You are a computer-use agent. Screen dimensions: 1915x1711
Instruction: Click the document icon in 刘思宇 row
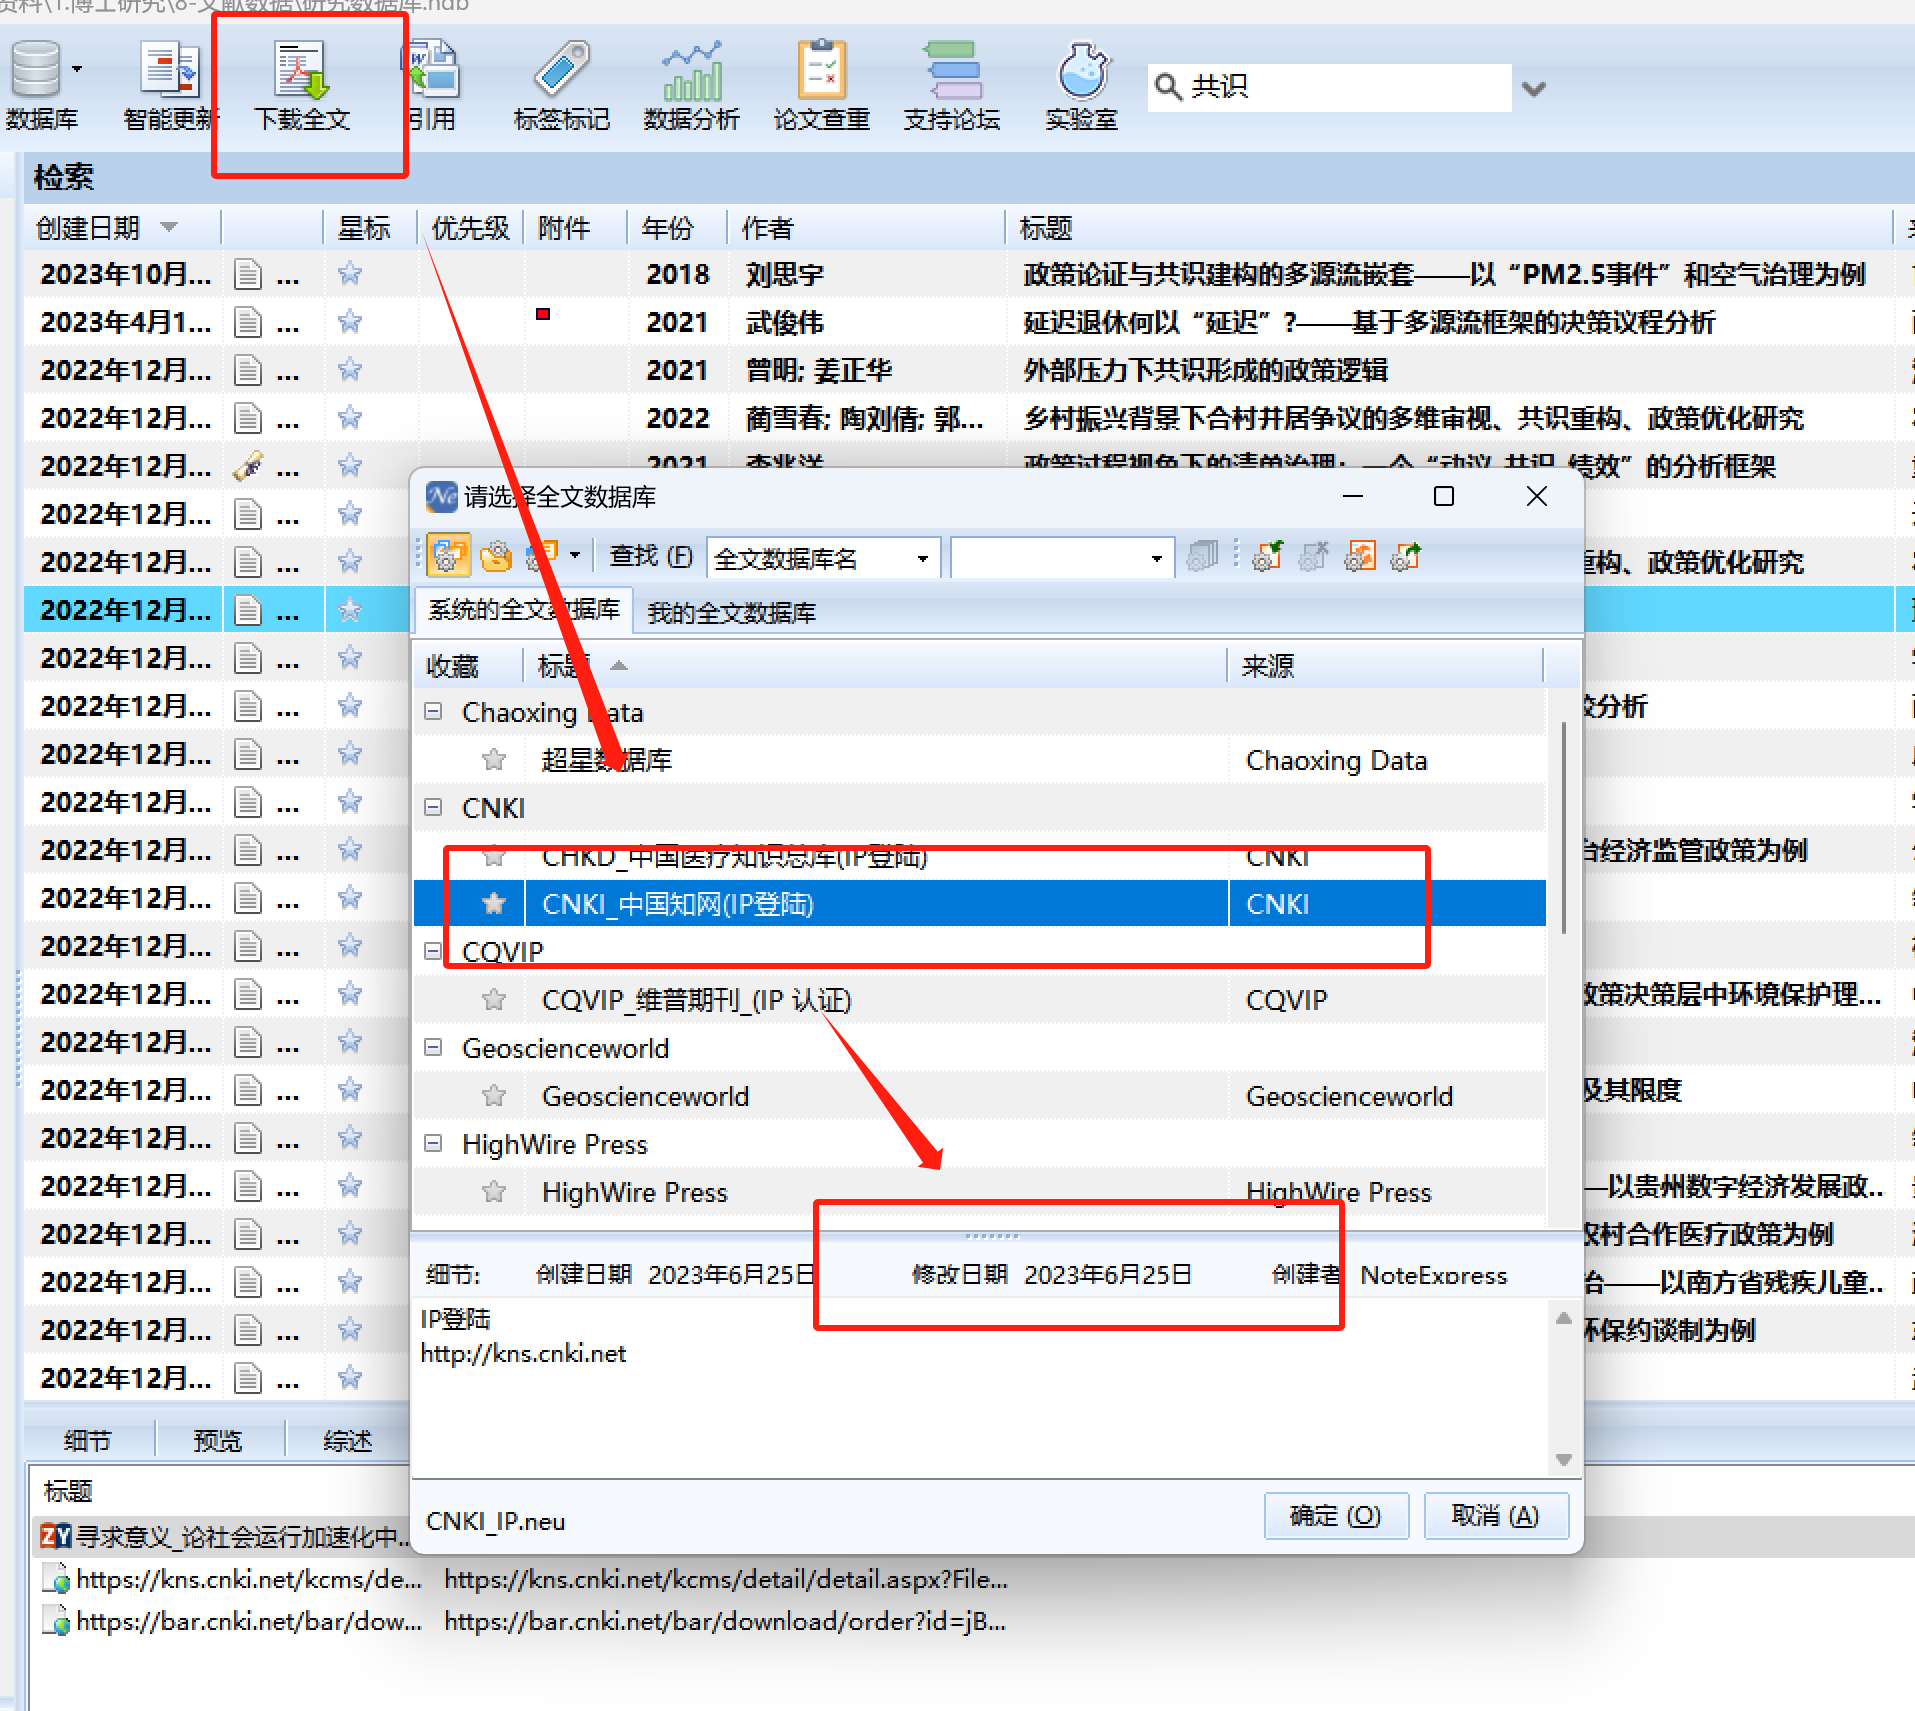[248, 274]
